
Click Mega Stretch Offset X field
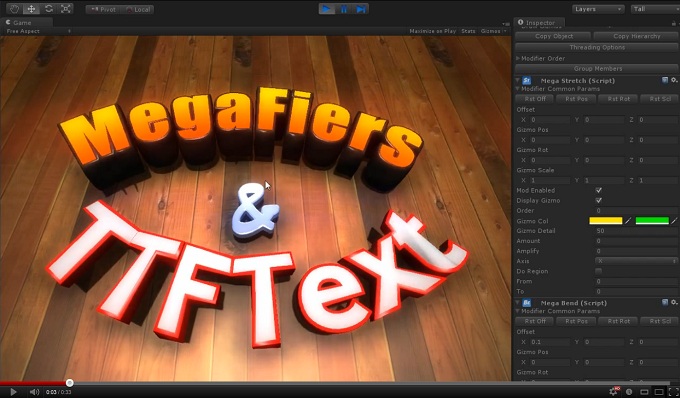click(550, 120)
